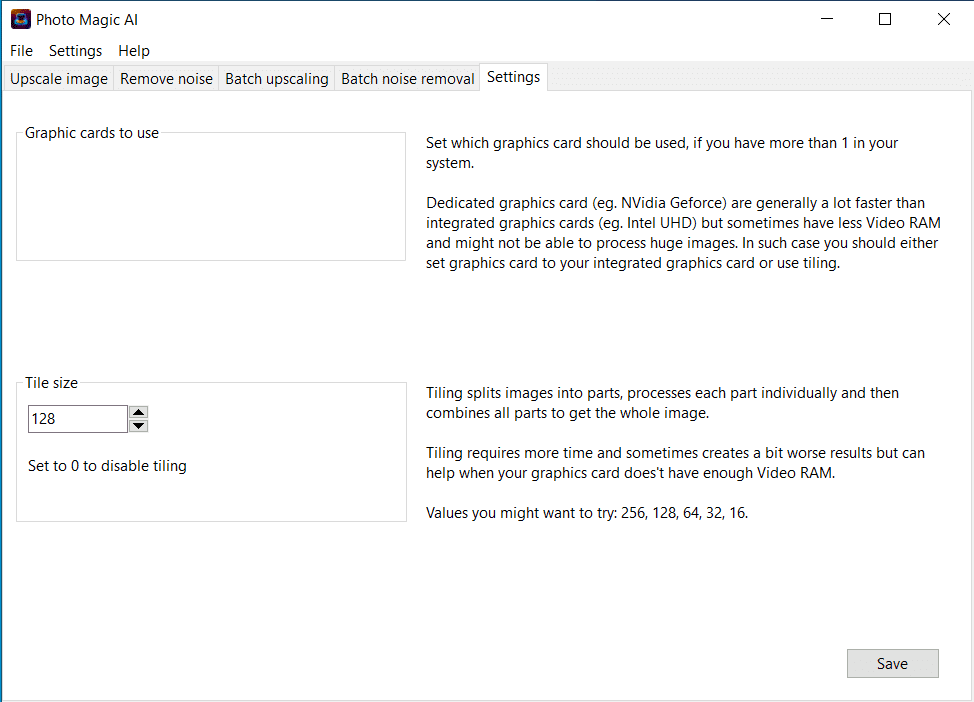The height and width of the screenshot is (702, 974).
Task: Open the File menu
Action: (x=21, y=51)
